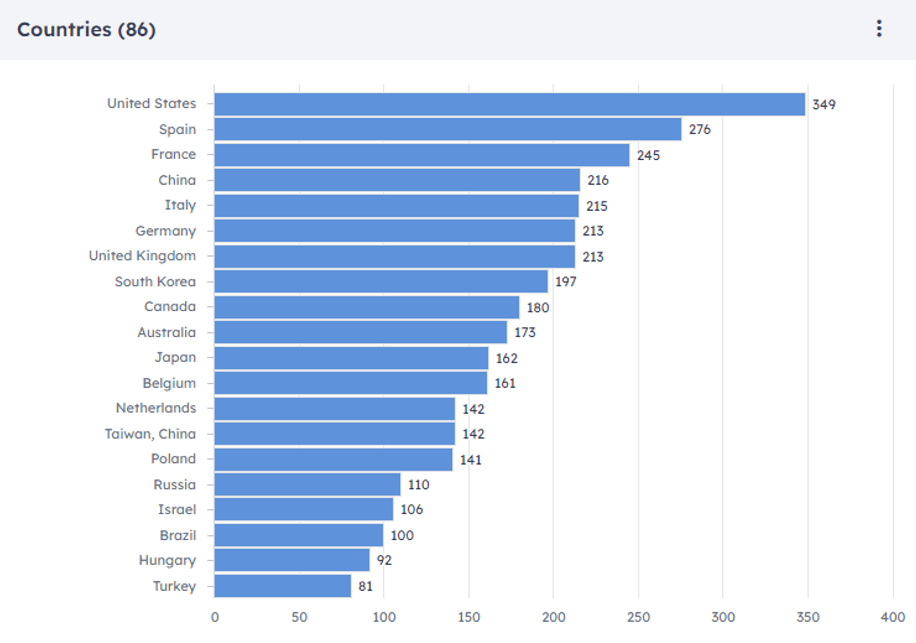Viewport: 916px width, 643px height.
Task: Click the Taiwan, China axis label
Action: 150,434
